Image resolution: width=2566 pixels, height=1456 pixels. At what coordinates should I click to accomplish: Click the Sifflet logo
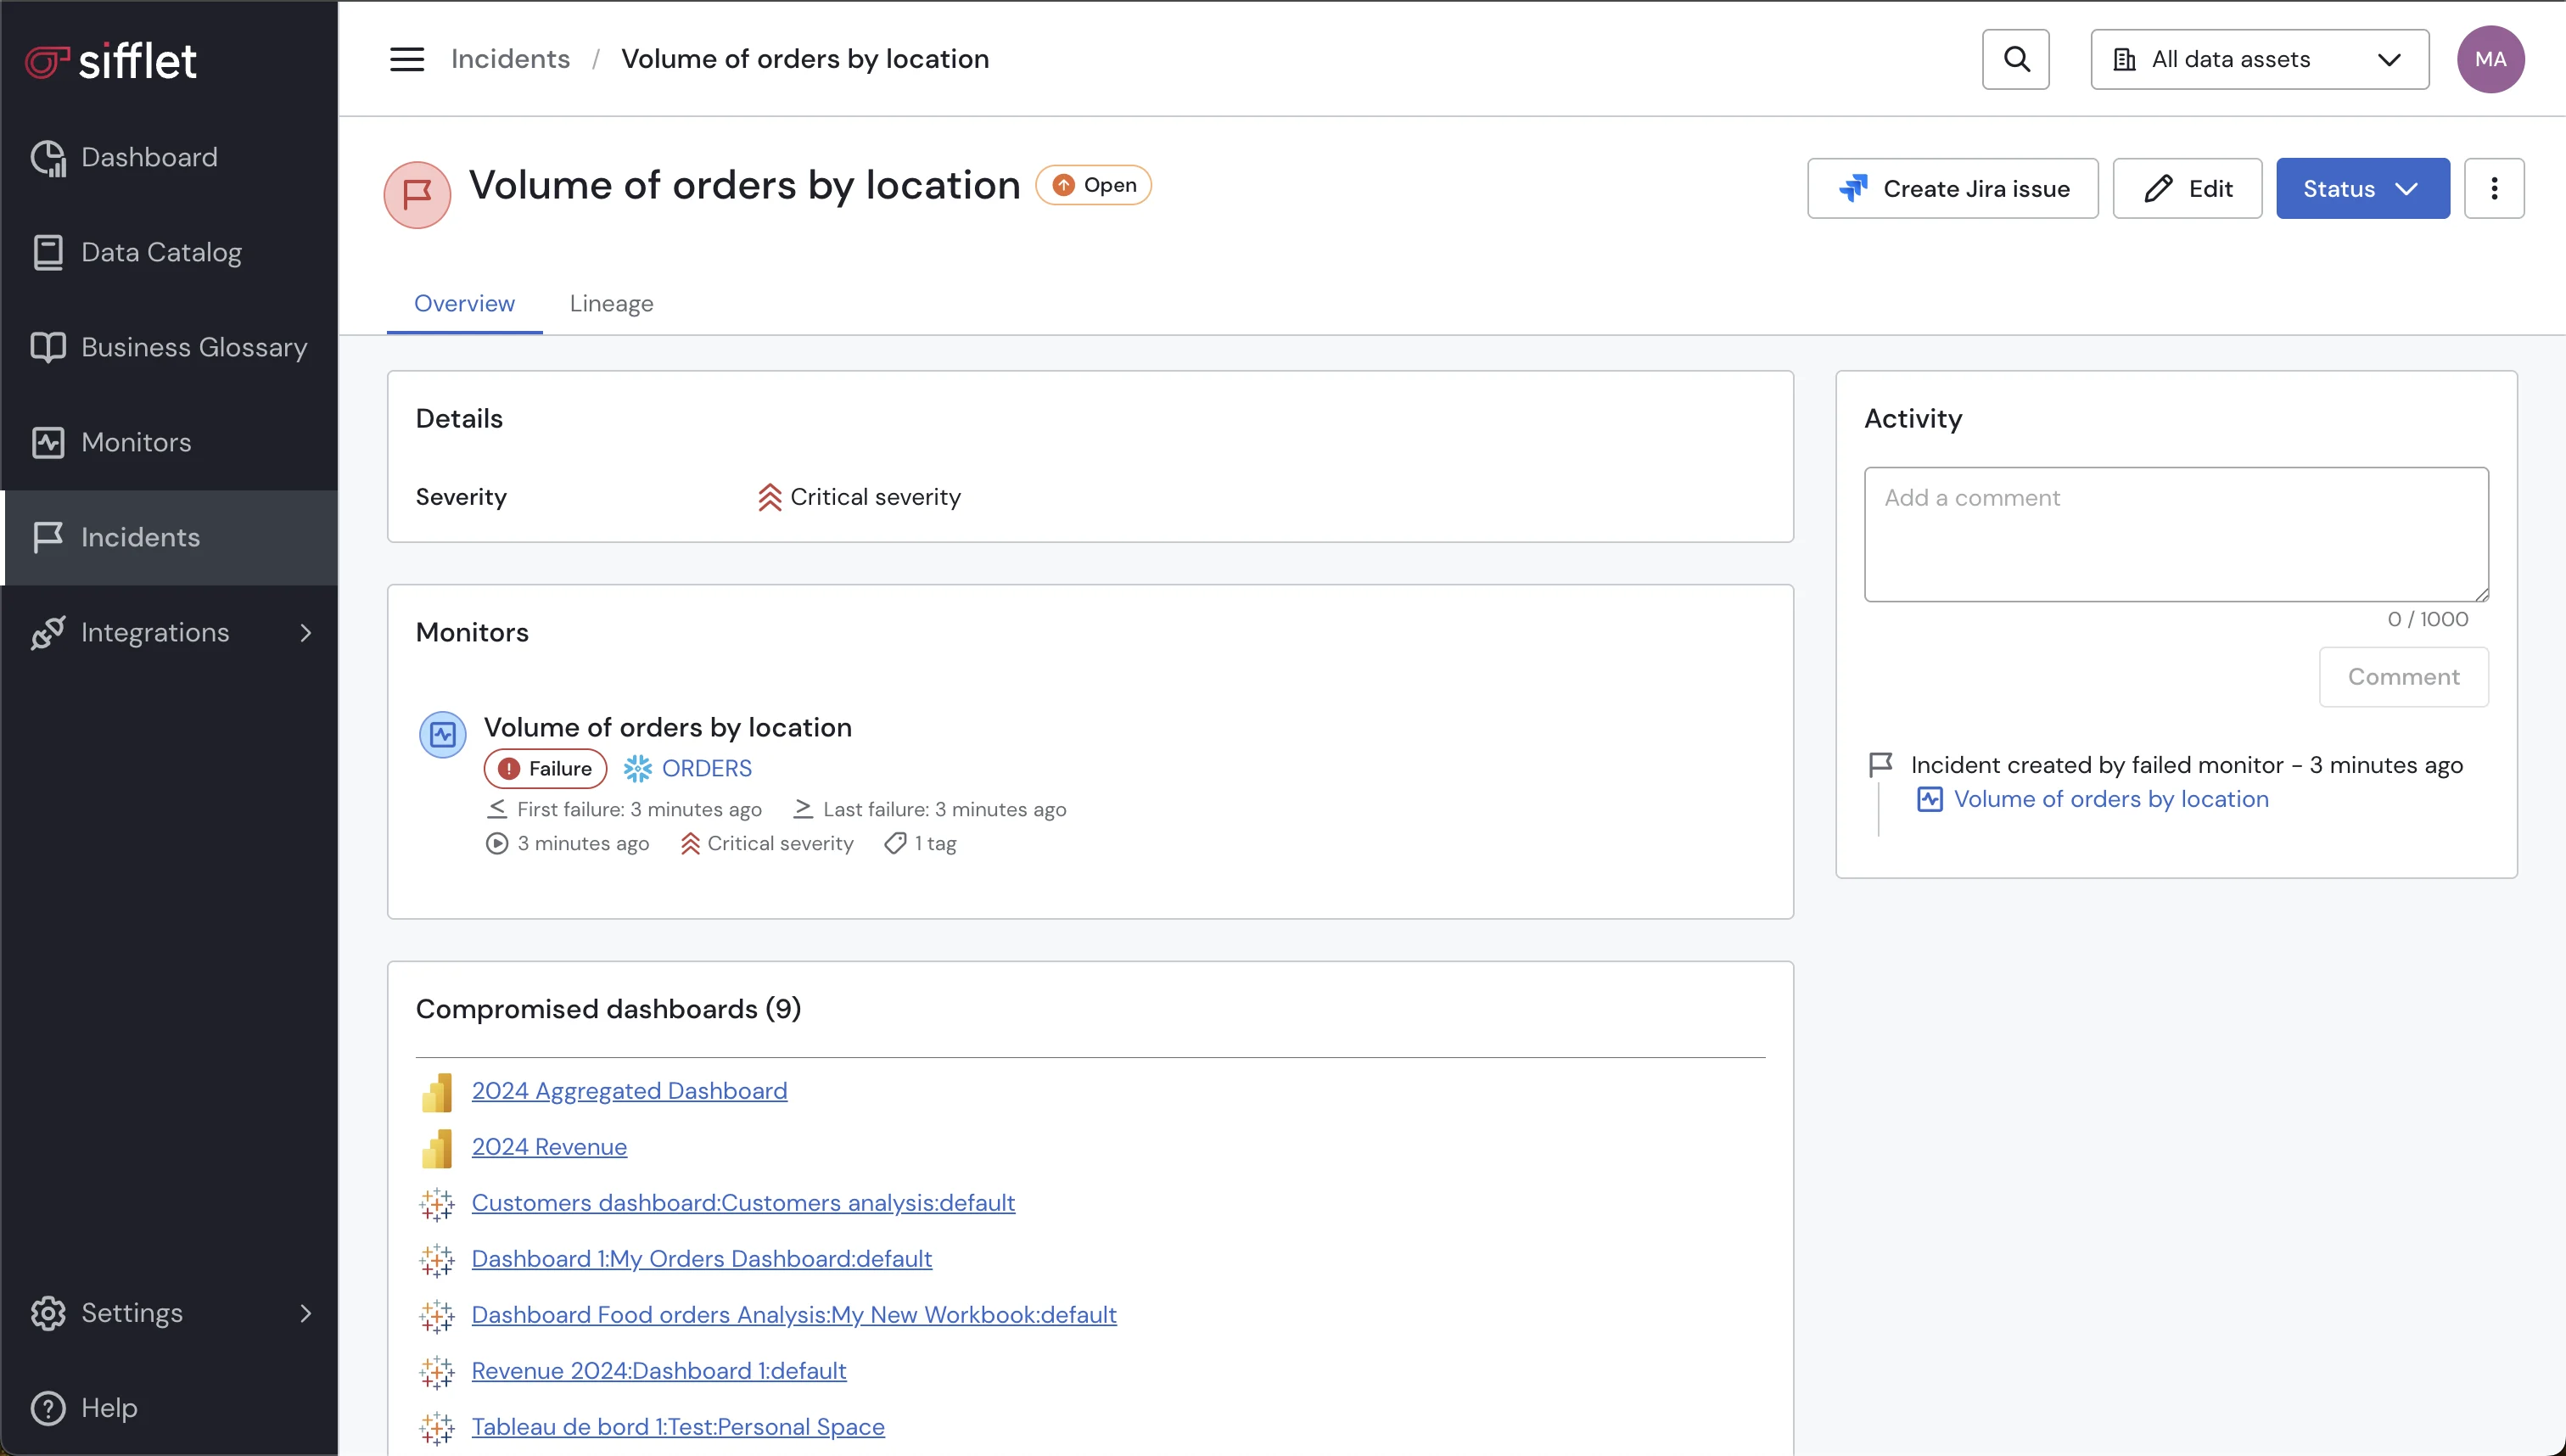111,61
